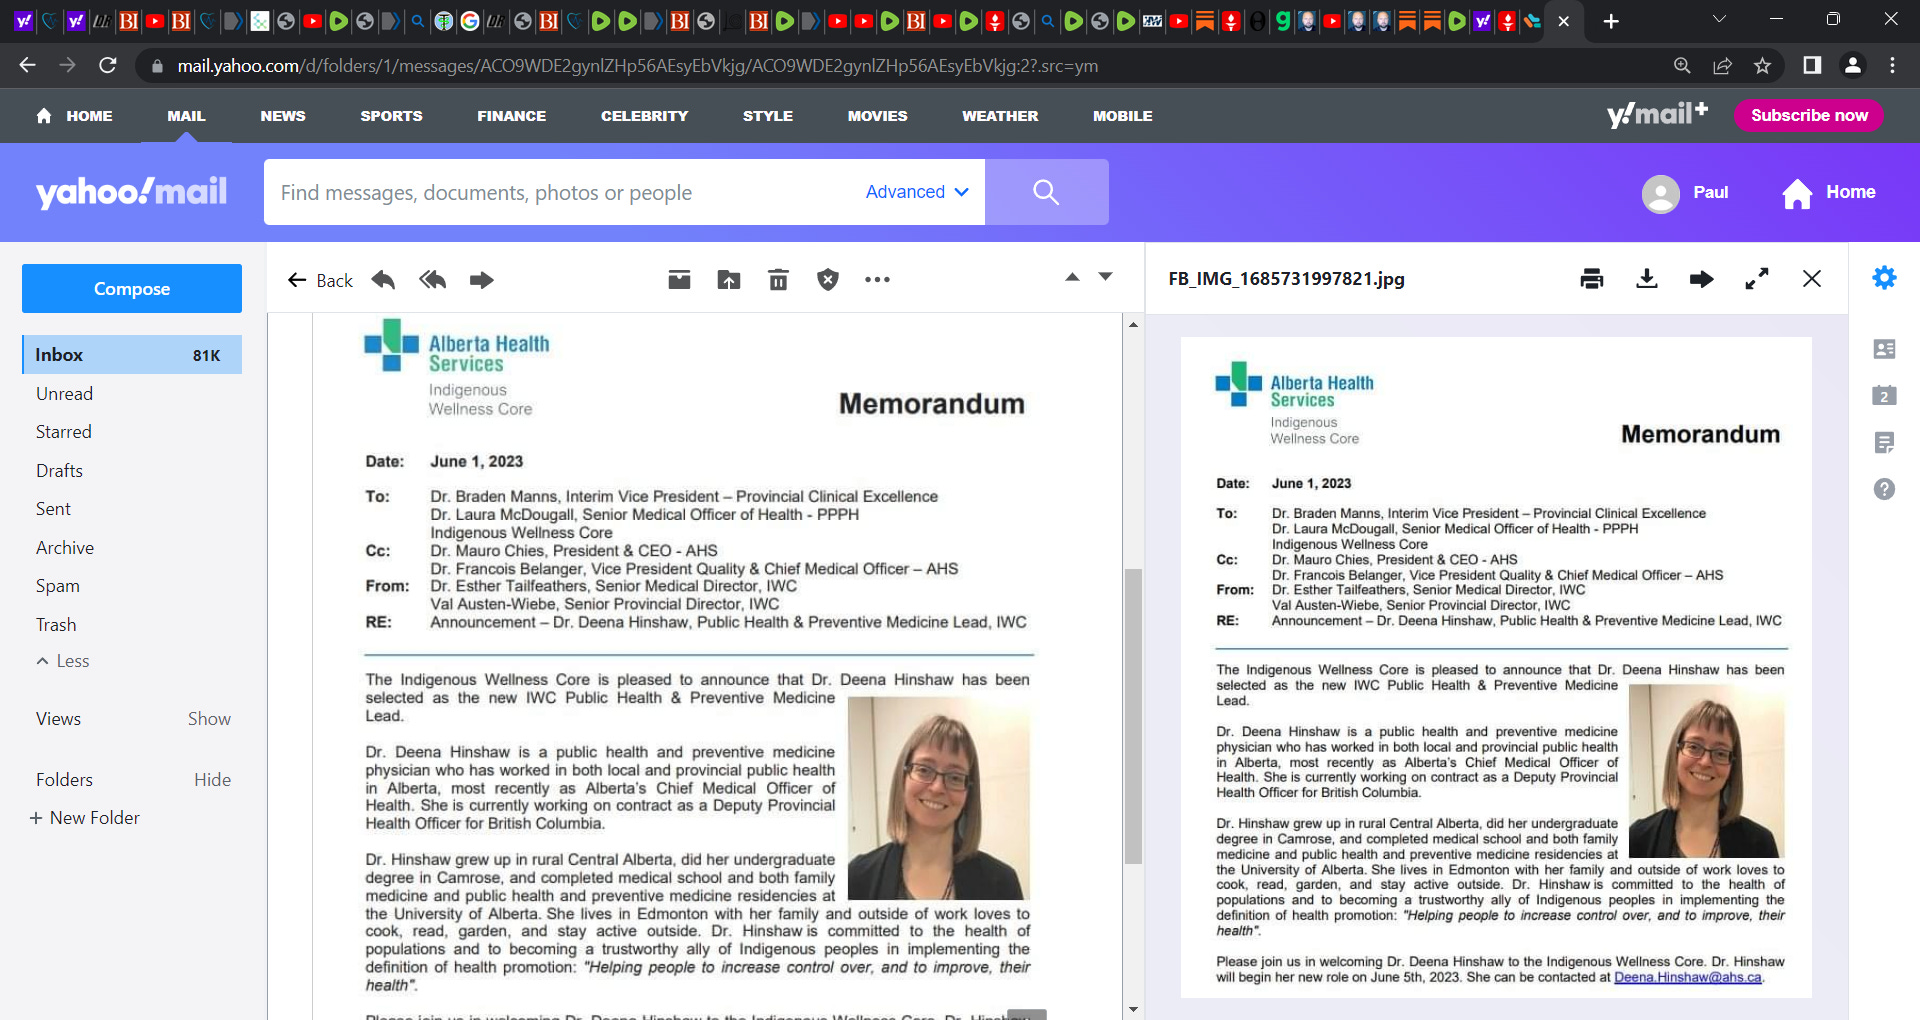Click the Compose button
This screenshot has height=1020, width=1920.
(132, 289)
